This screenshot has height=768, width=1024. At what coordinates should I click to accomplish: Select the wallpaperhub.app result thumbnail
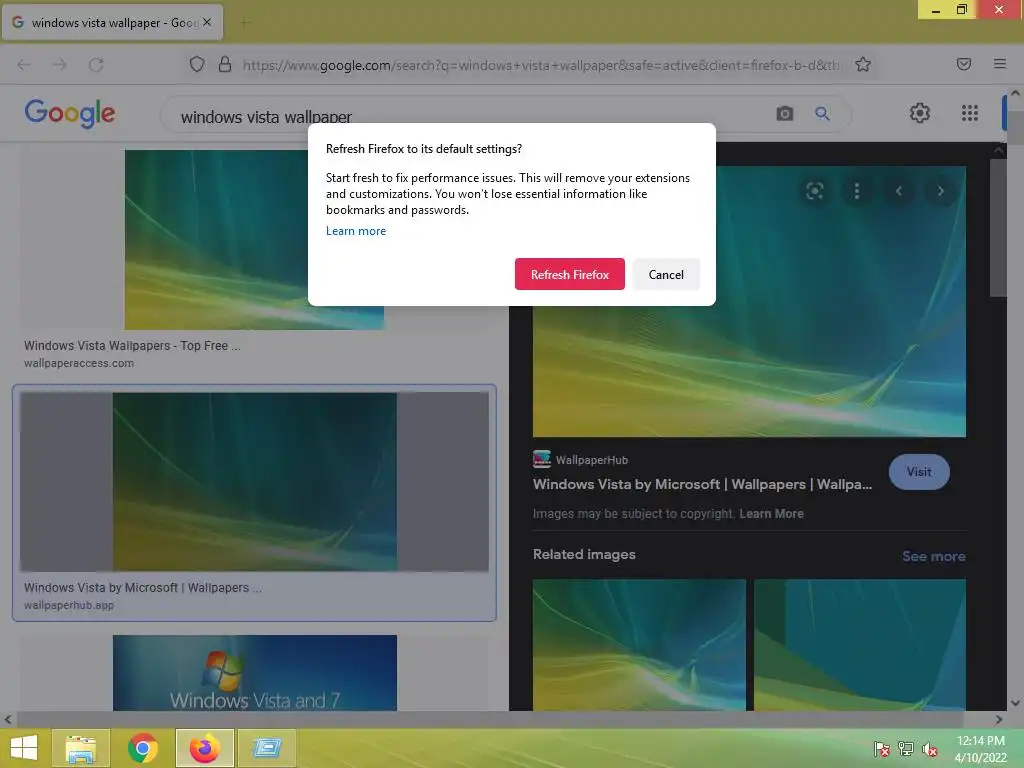point(254,482)
